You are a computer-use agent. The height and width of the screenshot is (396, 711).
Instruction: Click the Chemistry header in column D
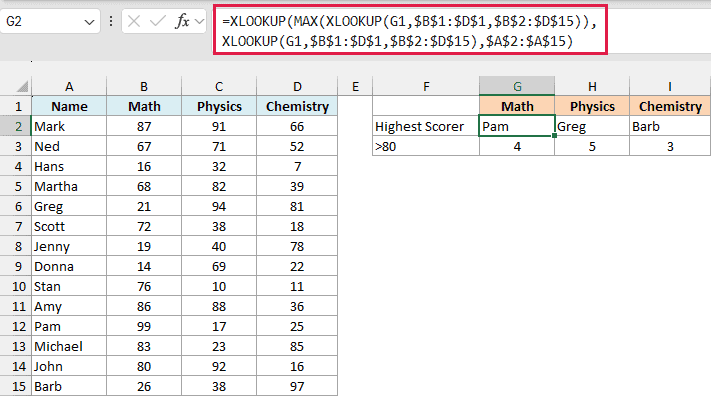[297, 106]
